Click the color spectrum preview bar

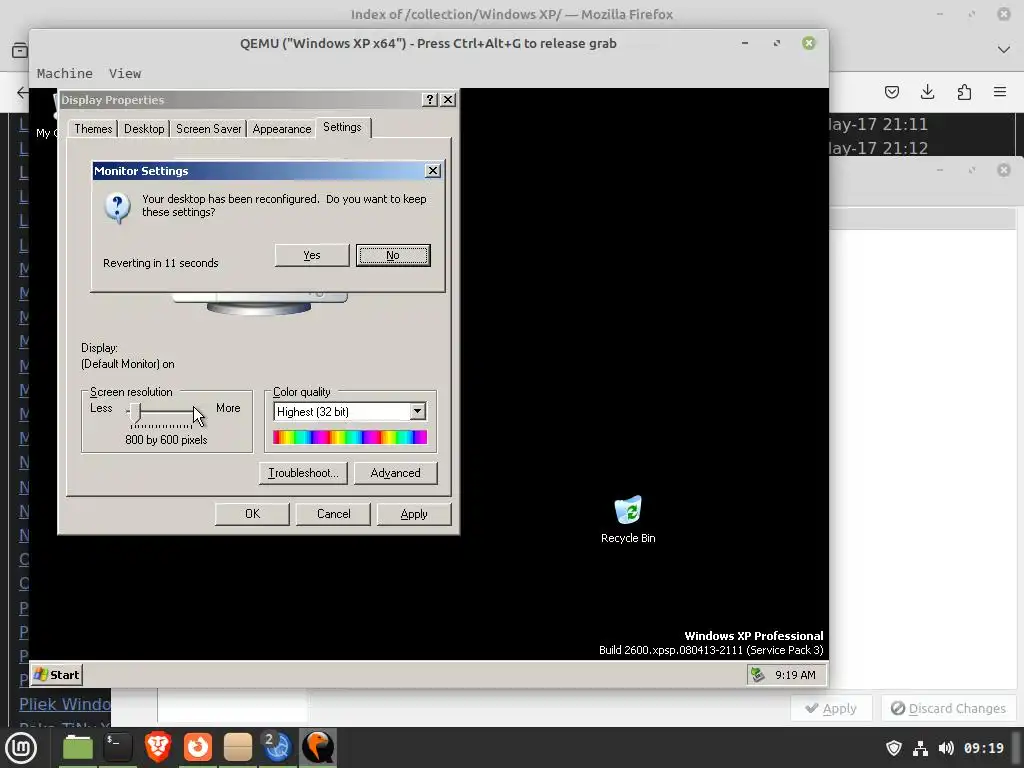click(349, 437)
